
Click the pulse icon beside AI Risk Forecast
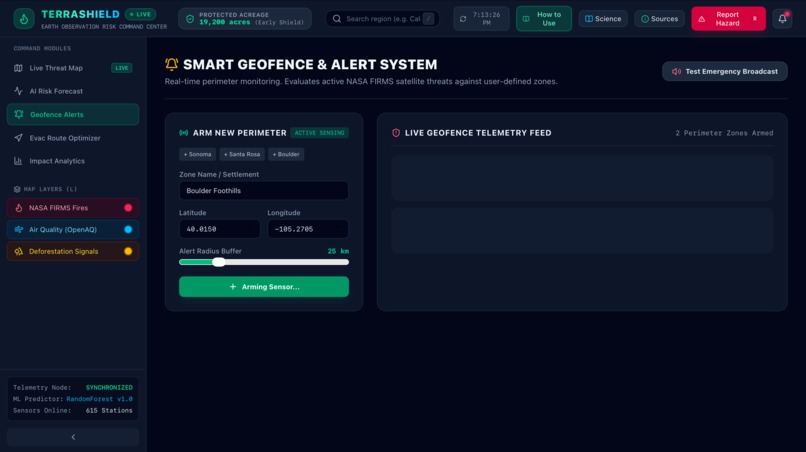pyautogui.click(x=19, y=91)
